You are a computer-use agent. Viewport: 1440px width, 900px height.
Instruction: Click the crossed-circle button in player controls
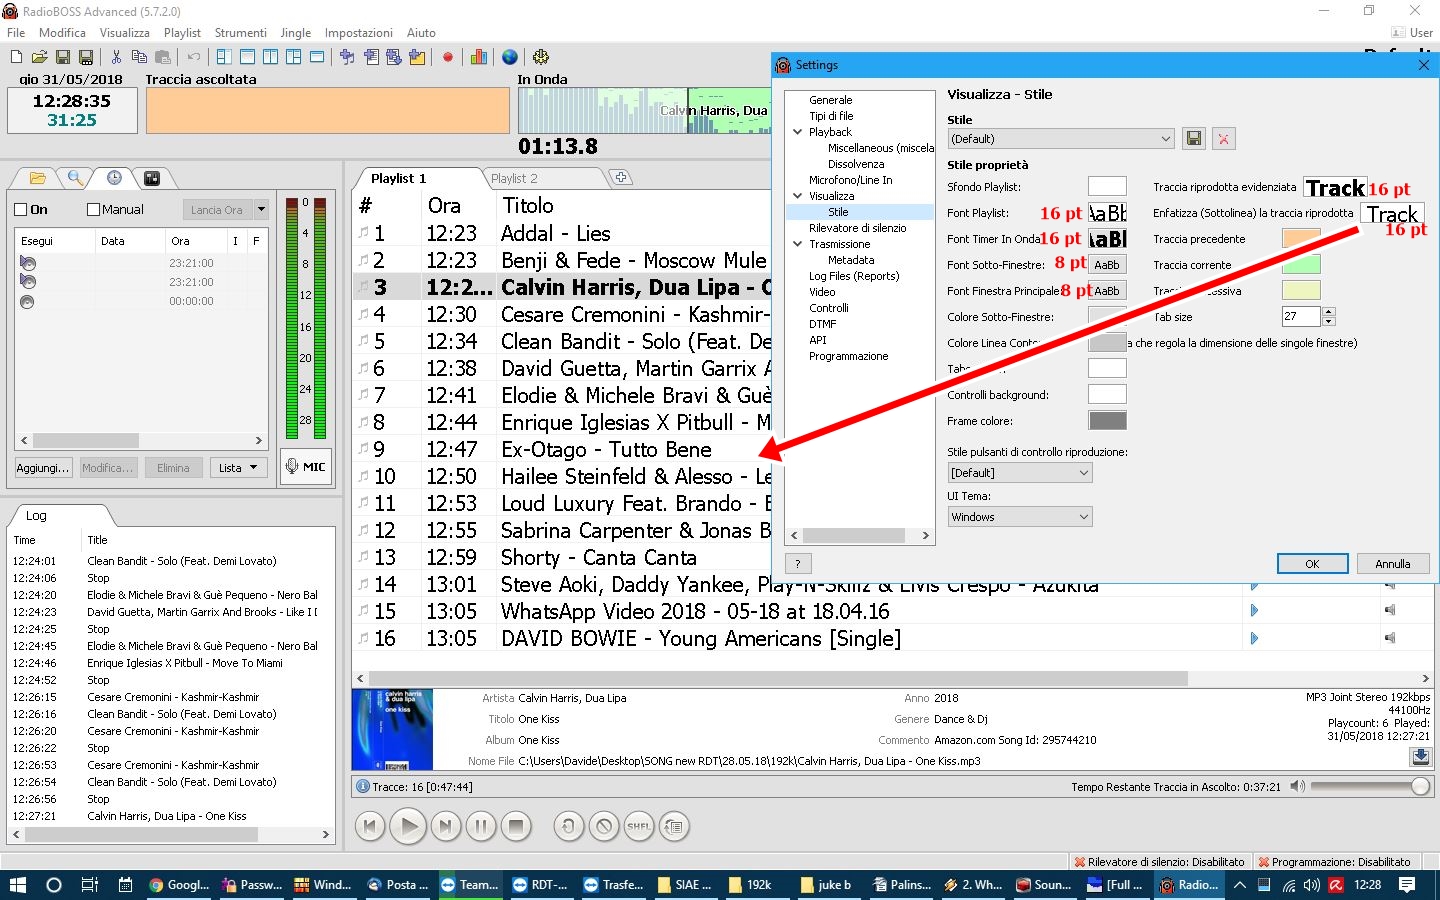pos(604,826)
